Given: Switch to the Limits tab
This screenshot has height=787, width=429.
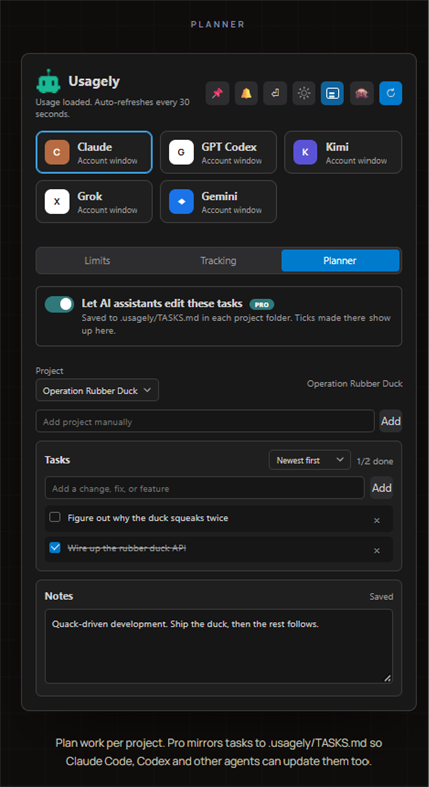Looking at the screenshot, I should tap(97, 260).
